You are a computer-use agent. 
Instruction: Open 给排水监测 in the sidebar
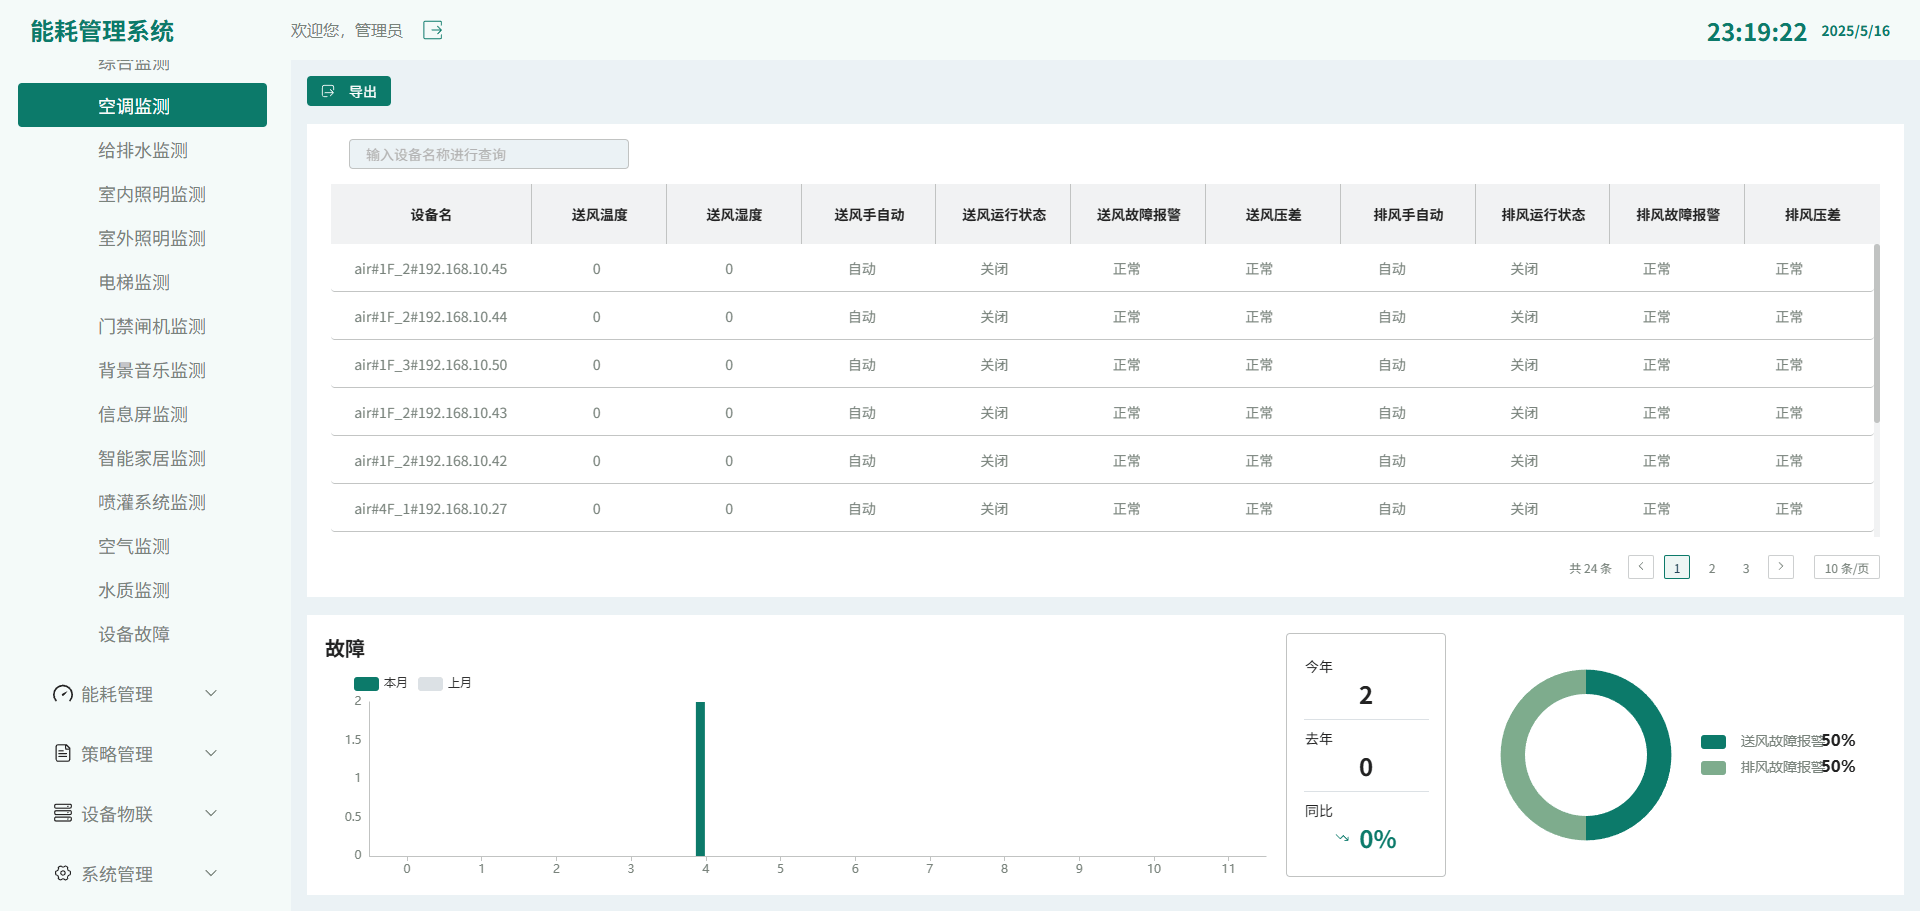[x=143, y=150]
